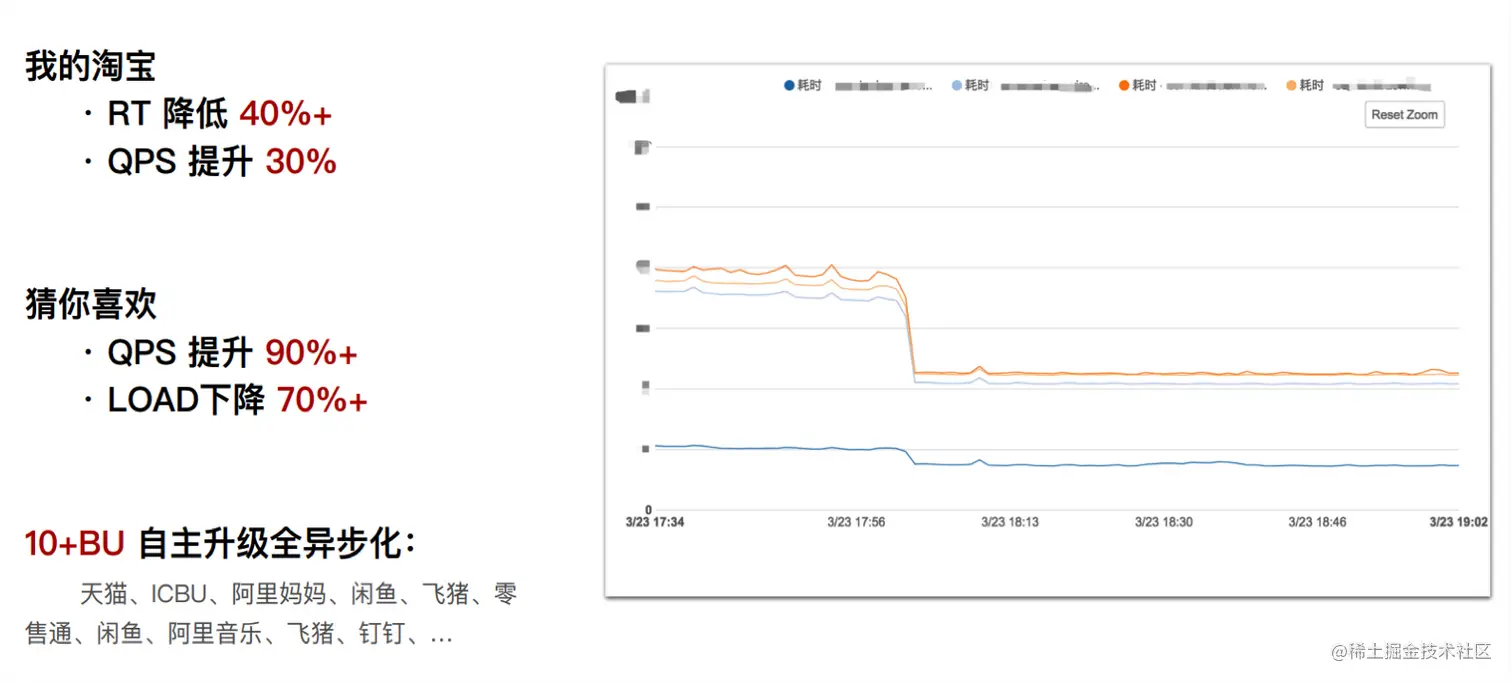Click the LOAD下降 70%+ bullet

click(x=226, y=400)
